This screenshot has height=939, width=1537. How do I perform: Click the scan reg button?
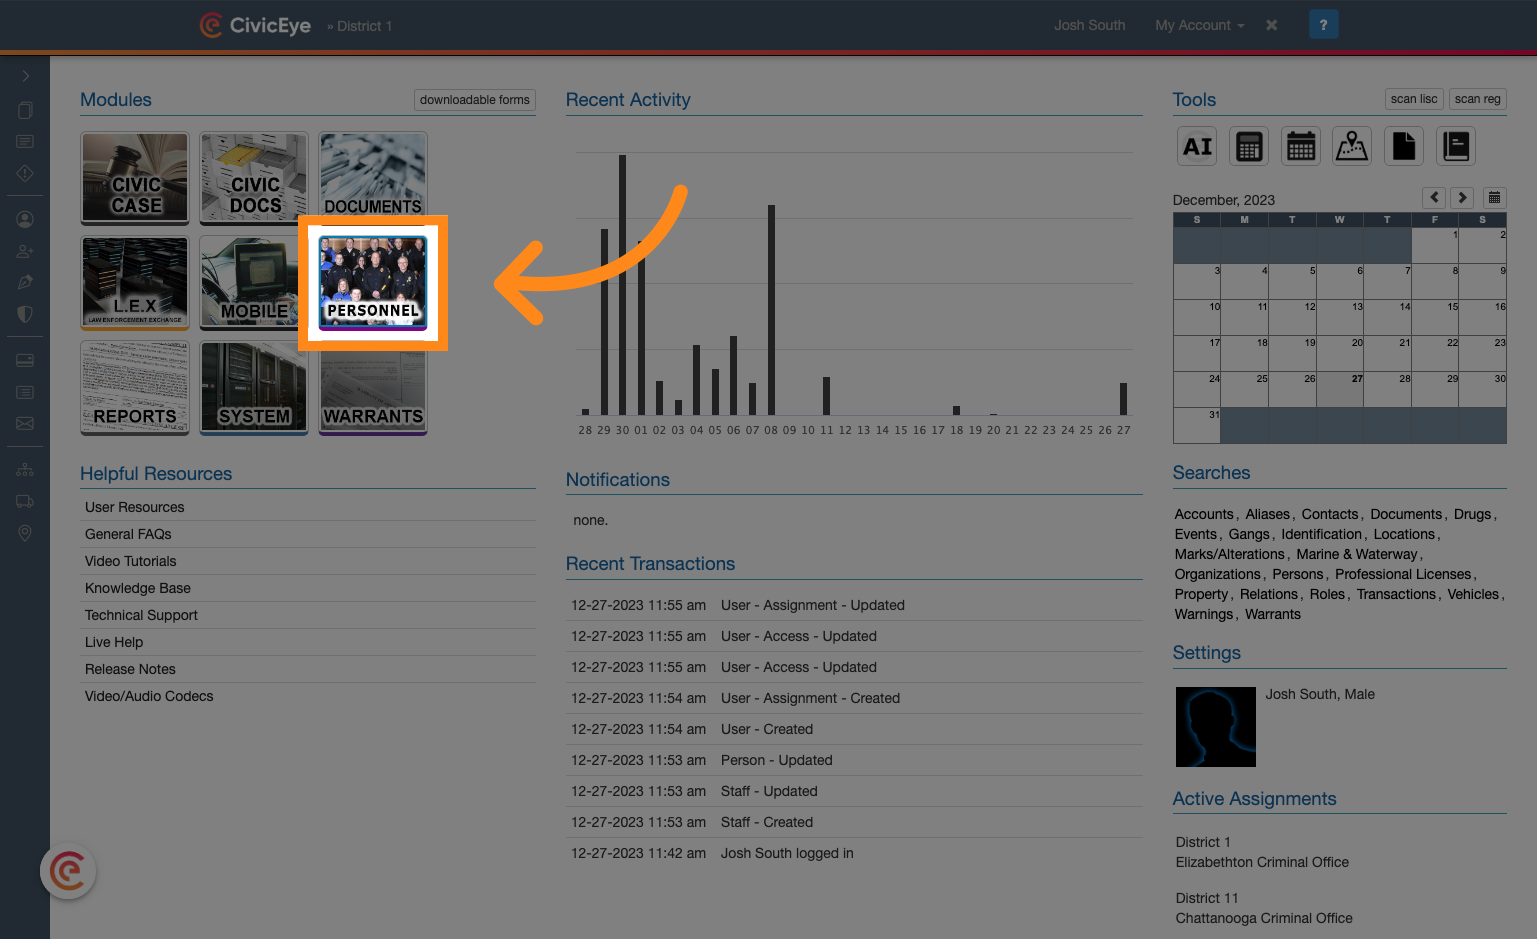point(1477,99)
